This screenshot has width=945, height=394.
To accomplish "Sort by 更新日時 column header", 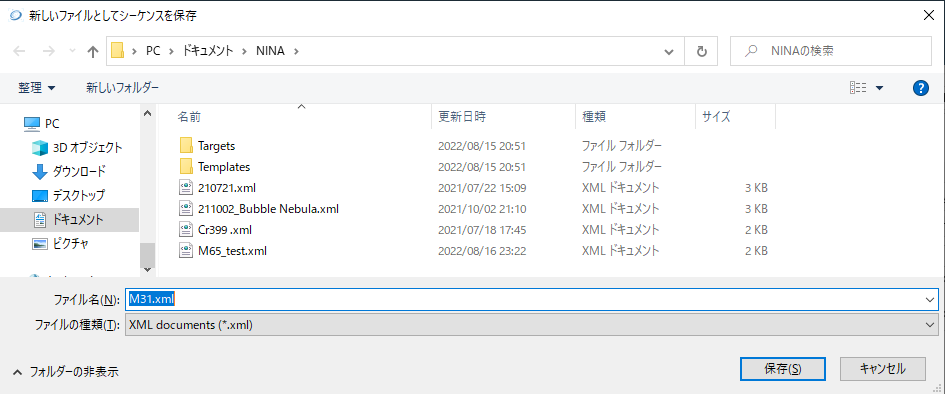I will (462, 117).
